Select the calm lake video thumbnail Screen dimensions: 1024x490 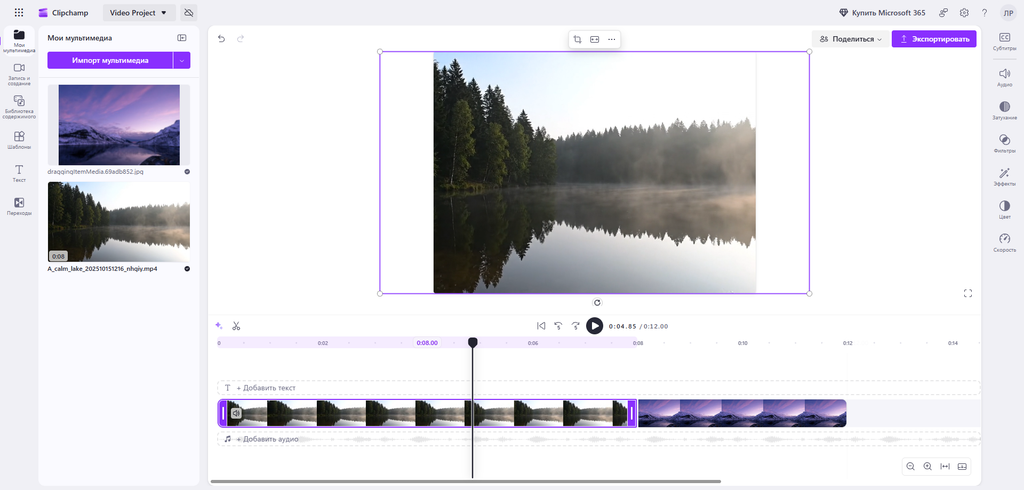tap(119, 222)
